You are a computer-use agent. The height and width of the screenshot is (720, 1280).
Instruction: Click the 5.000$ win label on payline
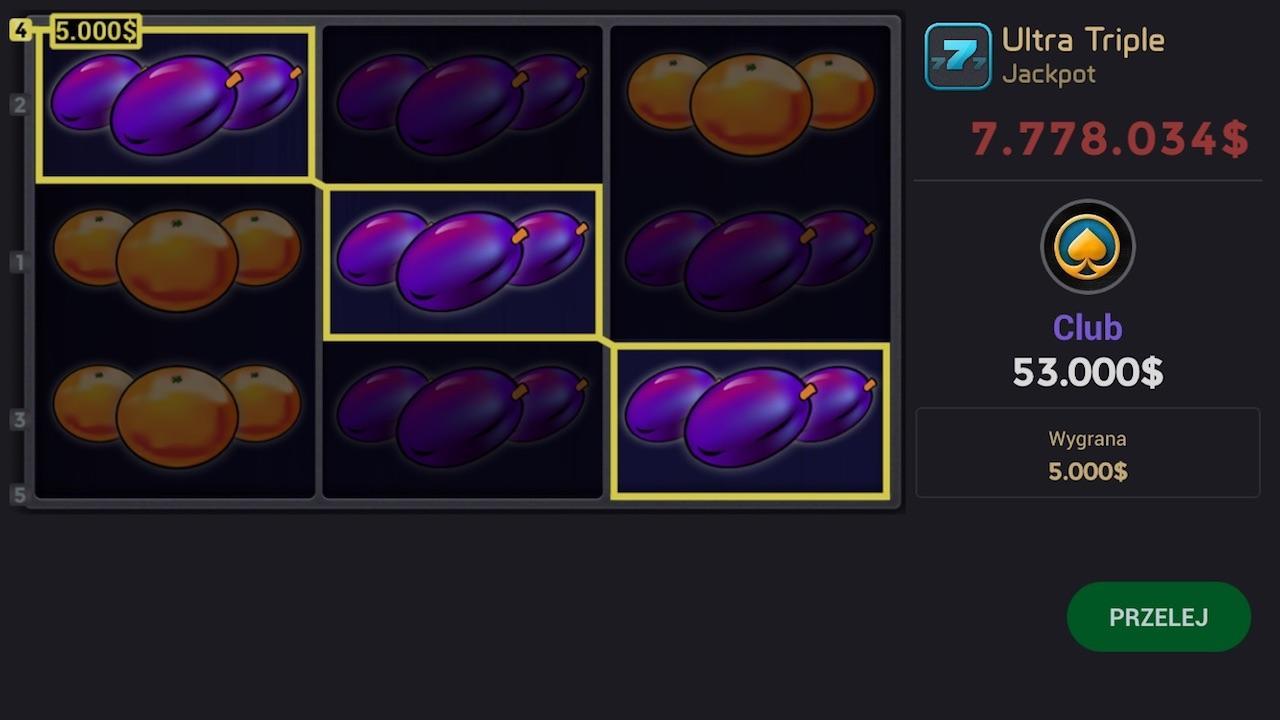(95, 31)
